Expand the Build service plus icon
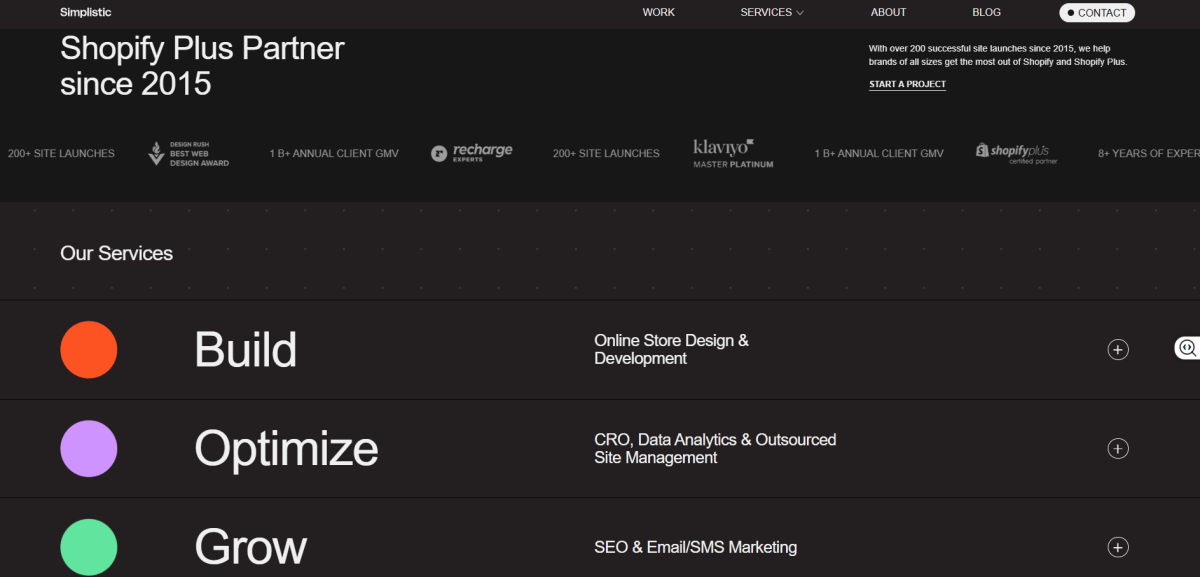Image resolution: width=1200 pixels, height=577 pixels. pyautogui.click(x=1118, y=350)
